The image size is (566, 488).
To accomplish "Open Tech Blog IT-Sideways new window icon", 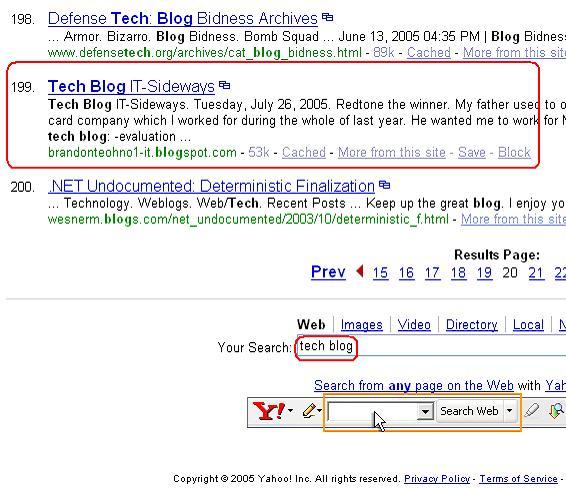I will pos(225,85).
